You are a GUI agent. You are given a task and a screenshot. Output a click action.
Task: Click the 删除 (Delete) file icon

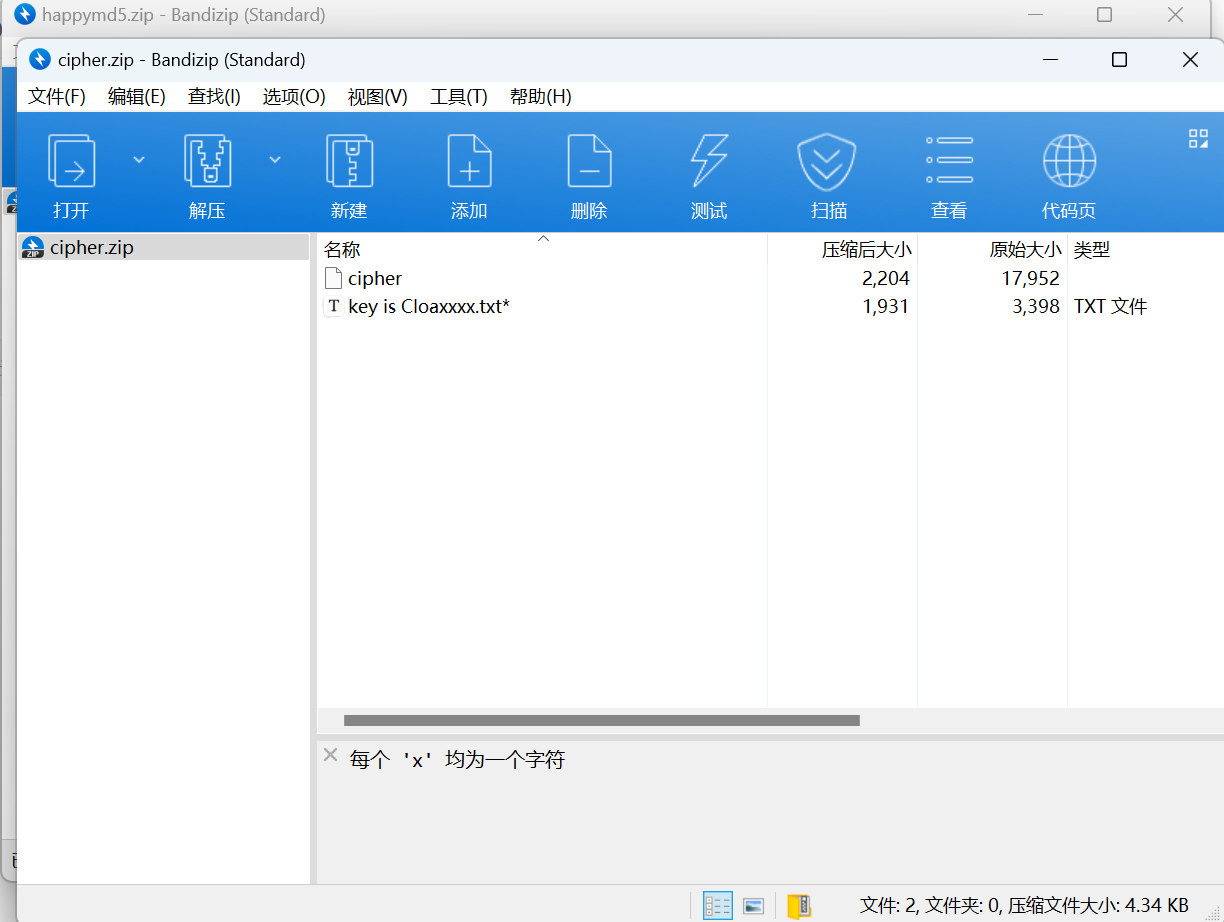point(589,162)
